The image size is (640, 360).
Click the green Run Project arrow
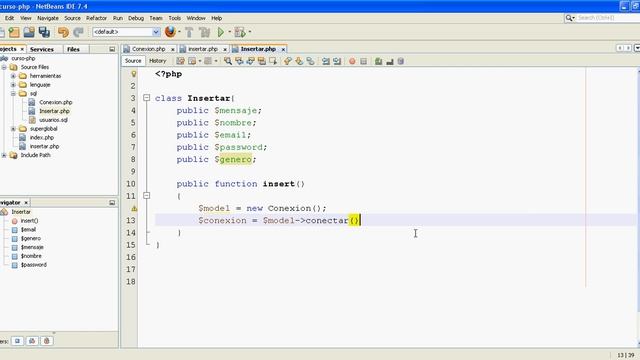coord(221,32)
